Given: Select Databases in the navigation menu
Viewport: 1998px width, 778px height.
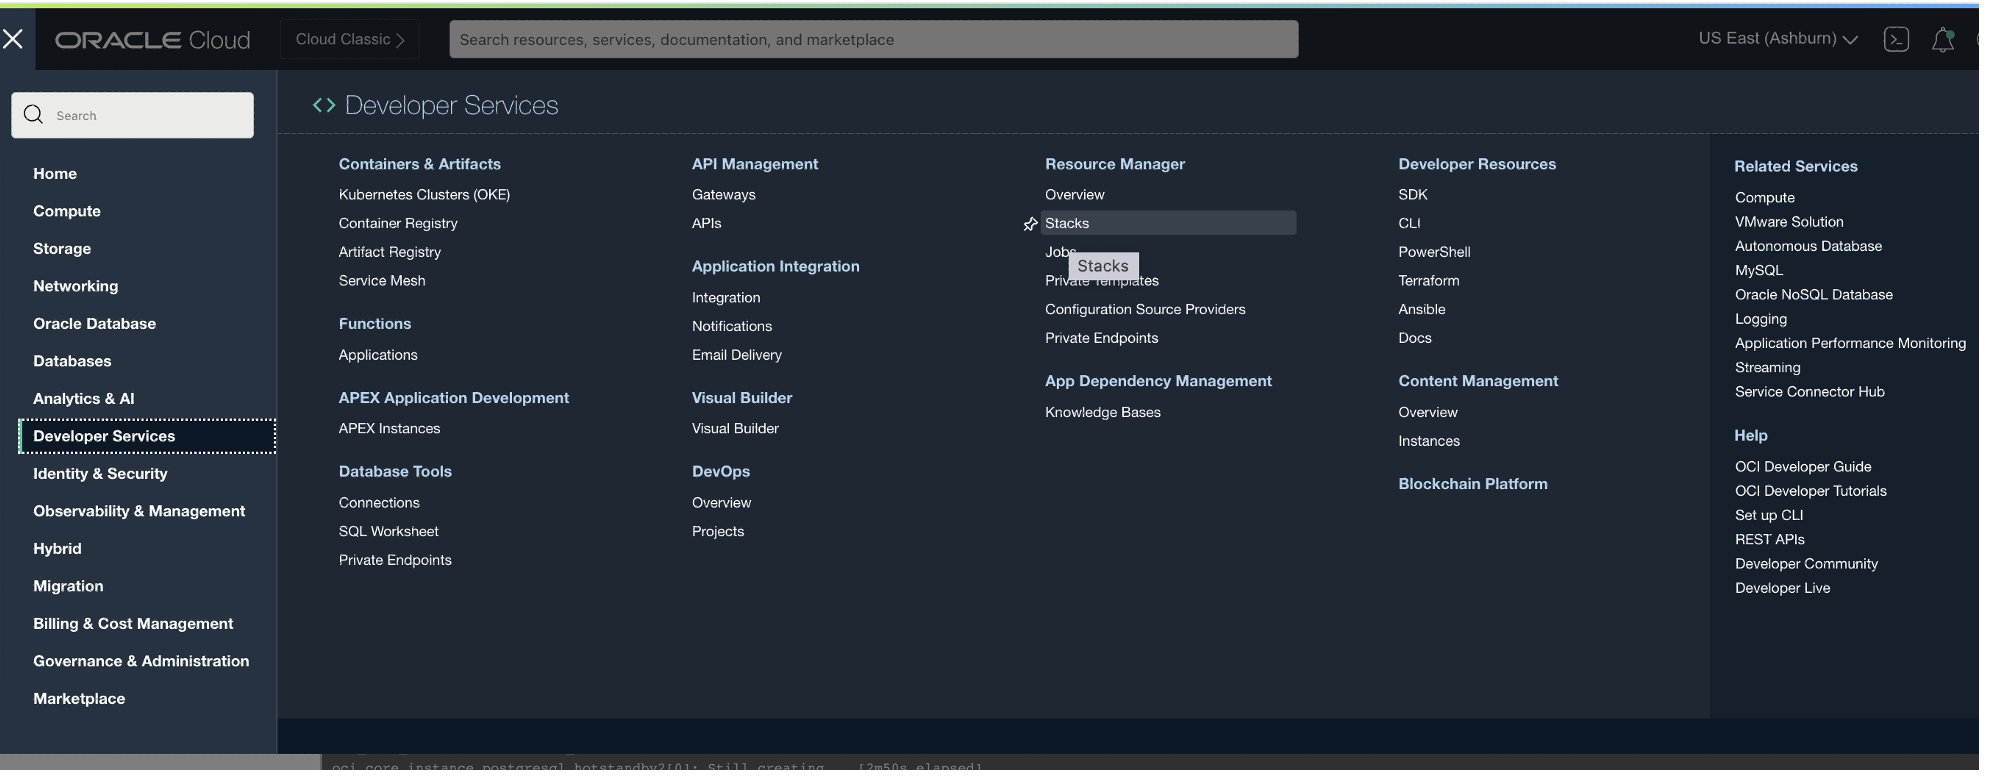Looking at the screenshot, I should [72, 361].
